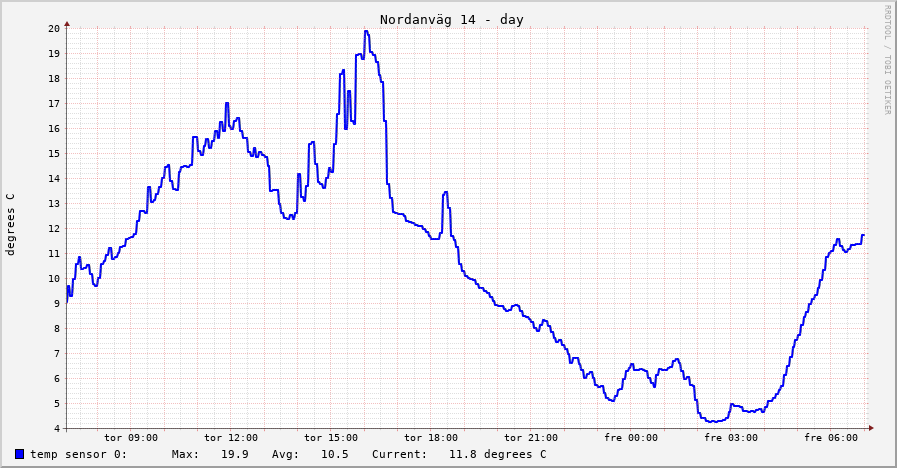Click the y-axis label '4'
Viewport: 897px width, 468px height.
(x=57, y=429)
